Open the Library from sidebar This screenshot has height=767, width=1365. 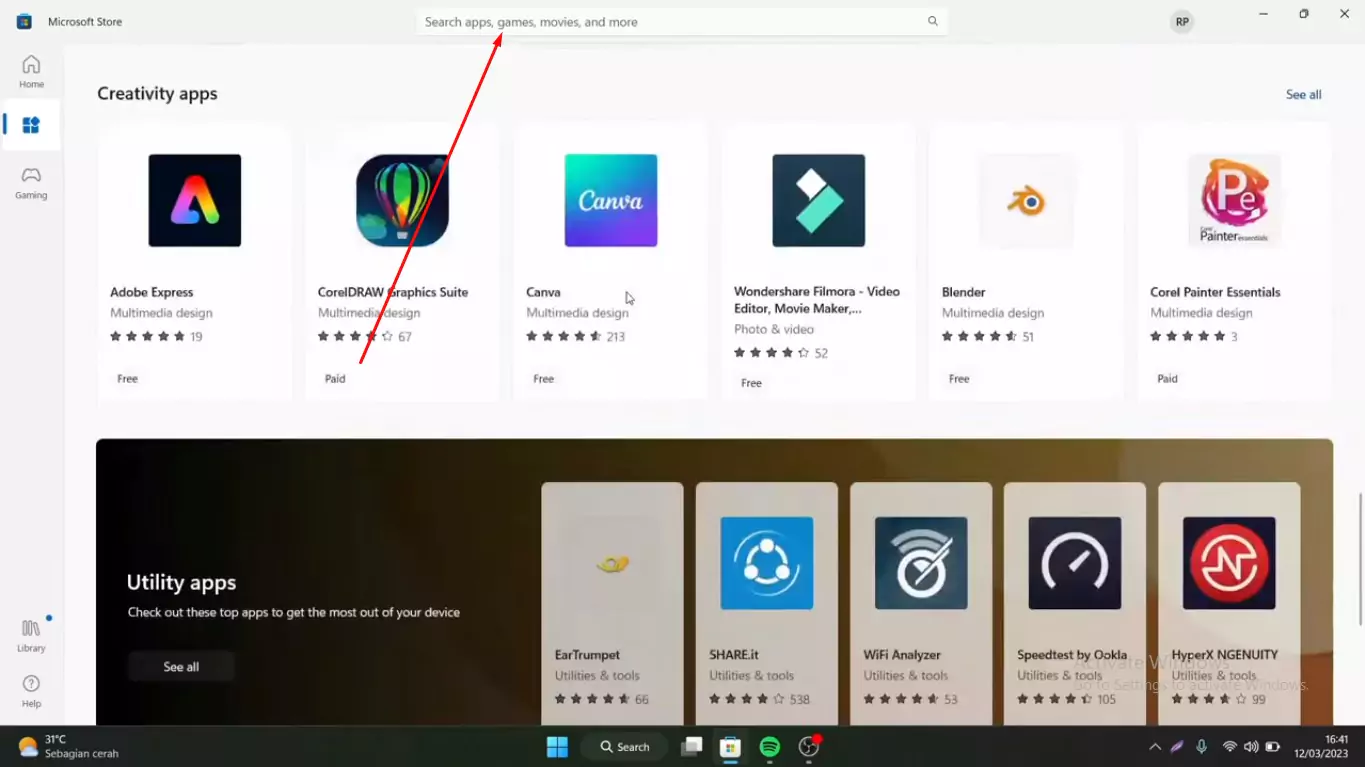pos(31,635)
